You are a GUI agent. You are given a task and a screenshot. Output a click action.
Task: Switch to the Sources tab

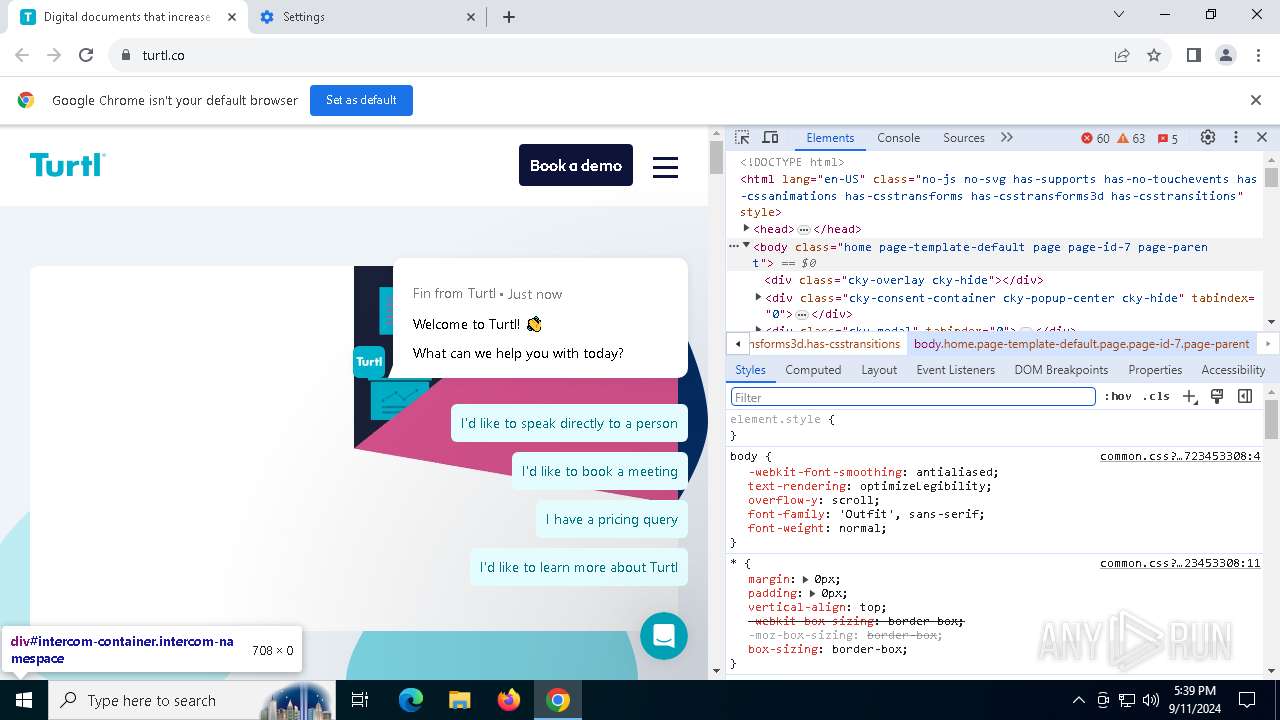coord(964,138)
